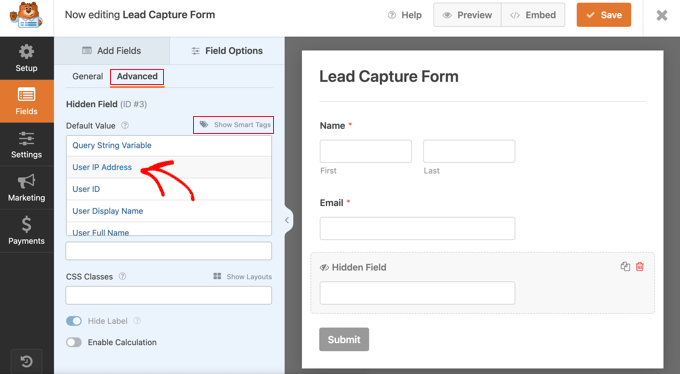Choose User Full Name smart tag
Viewport: 680px width, 374px height.
pyautogui.click(x=169, y=230)
